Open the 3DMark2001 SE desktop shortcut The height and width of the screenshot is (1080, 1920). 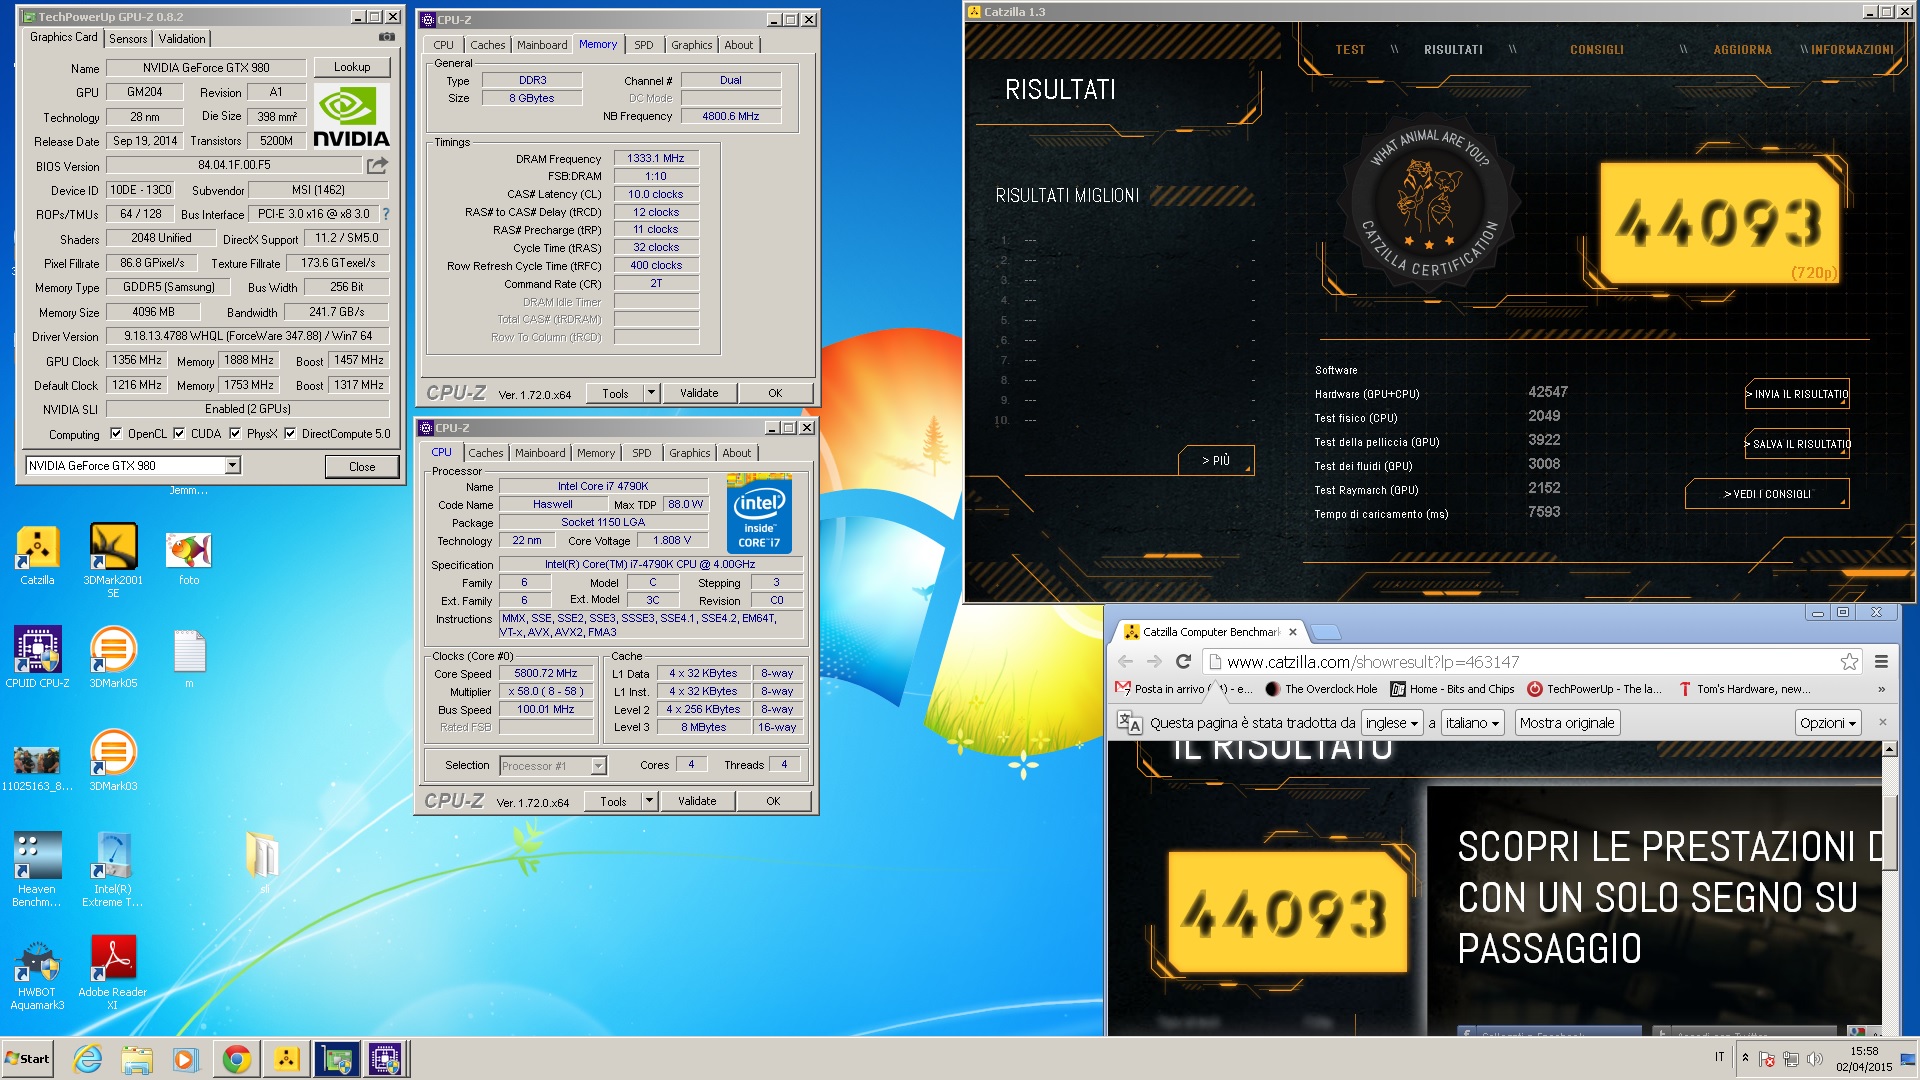tap(113, 561)
